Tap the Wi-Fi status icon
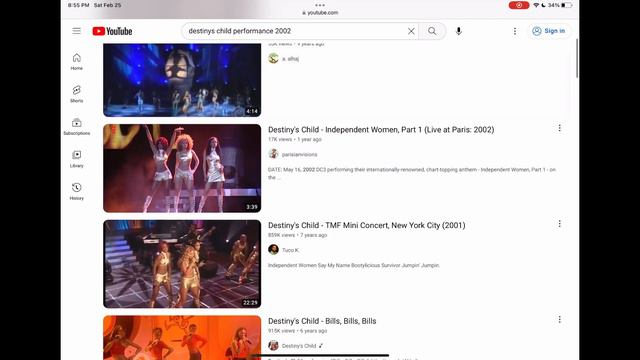 pos(536,5)
